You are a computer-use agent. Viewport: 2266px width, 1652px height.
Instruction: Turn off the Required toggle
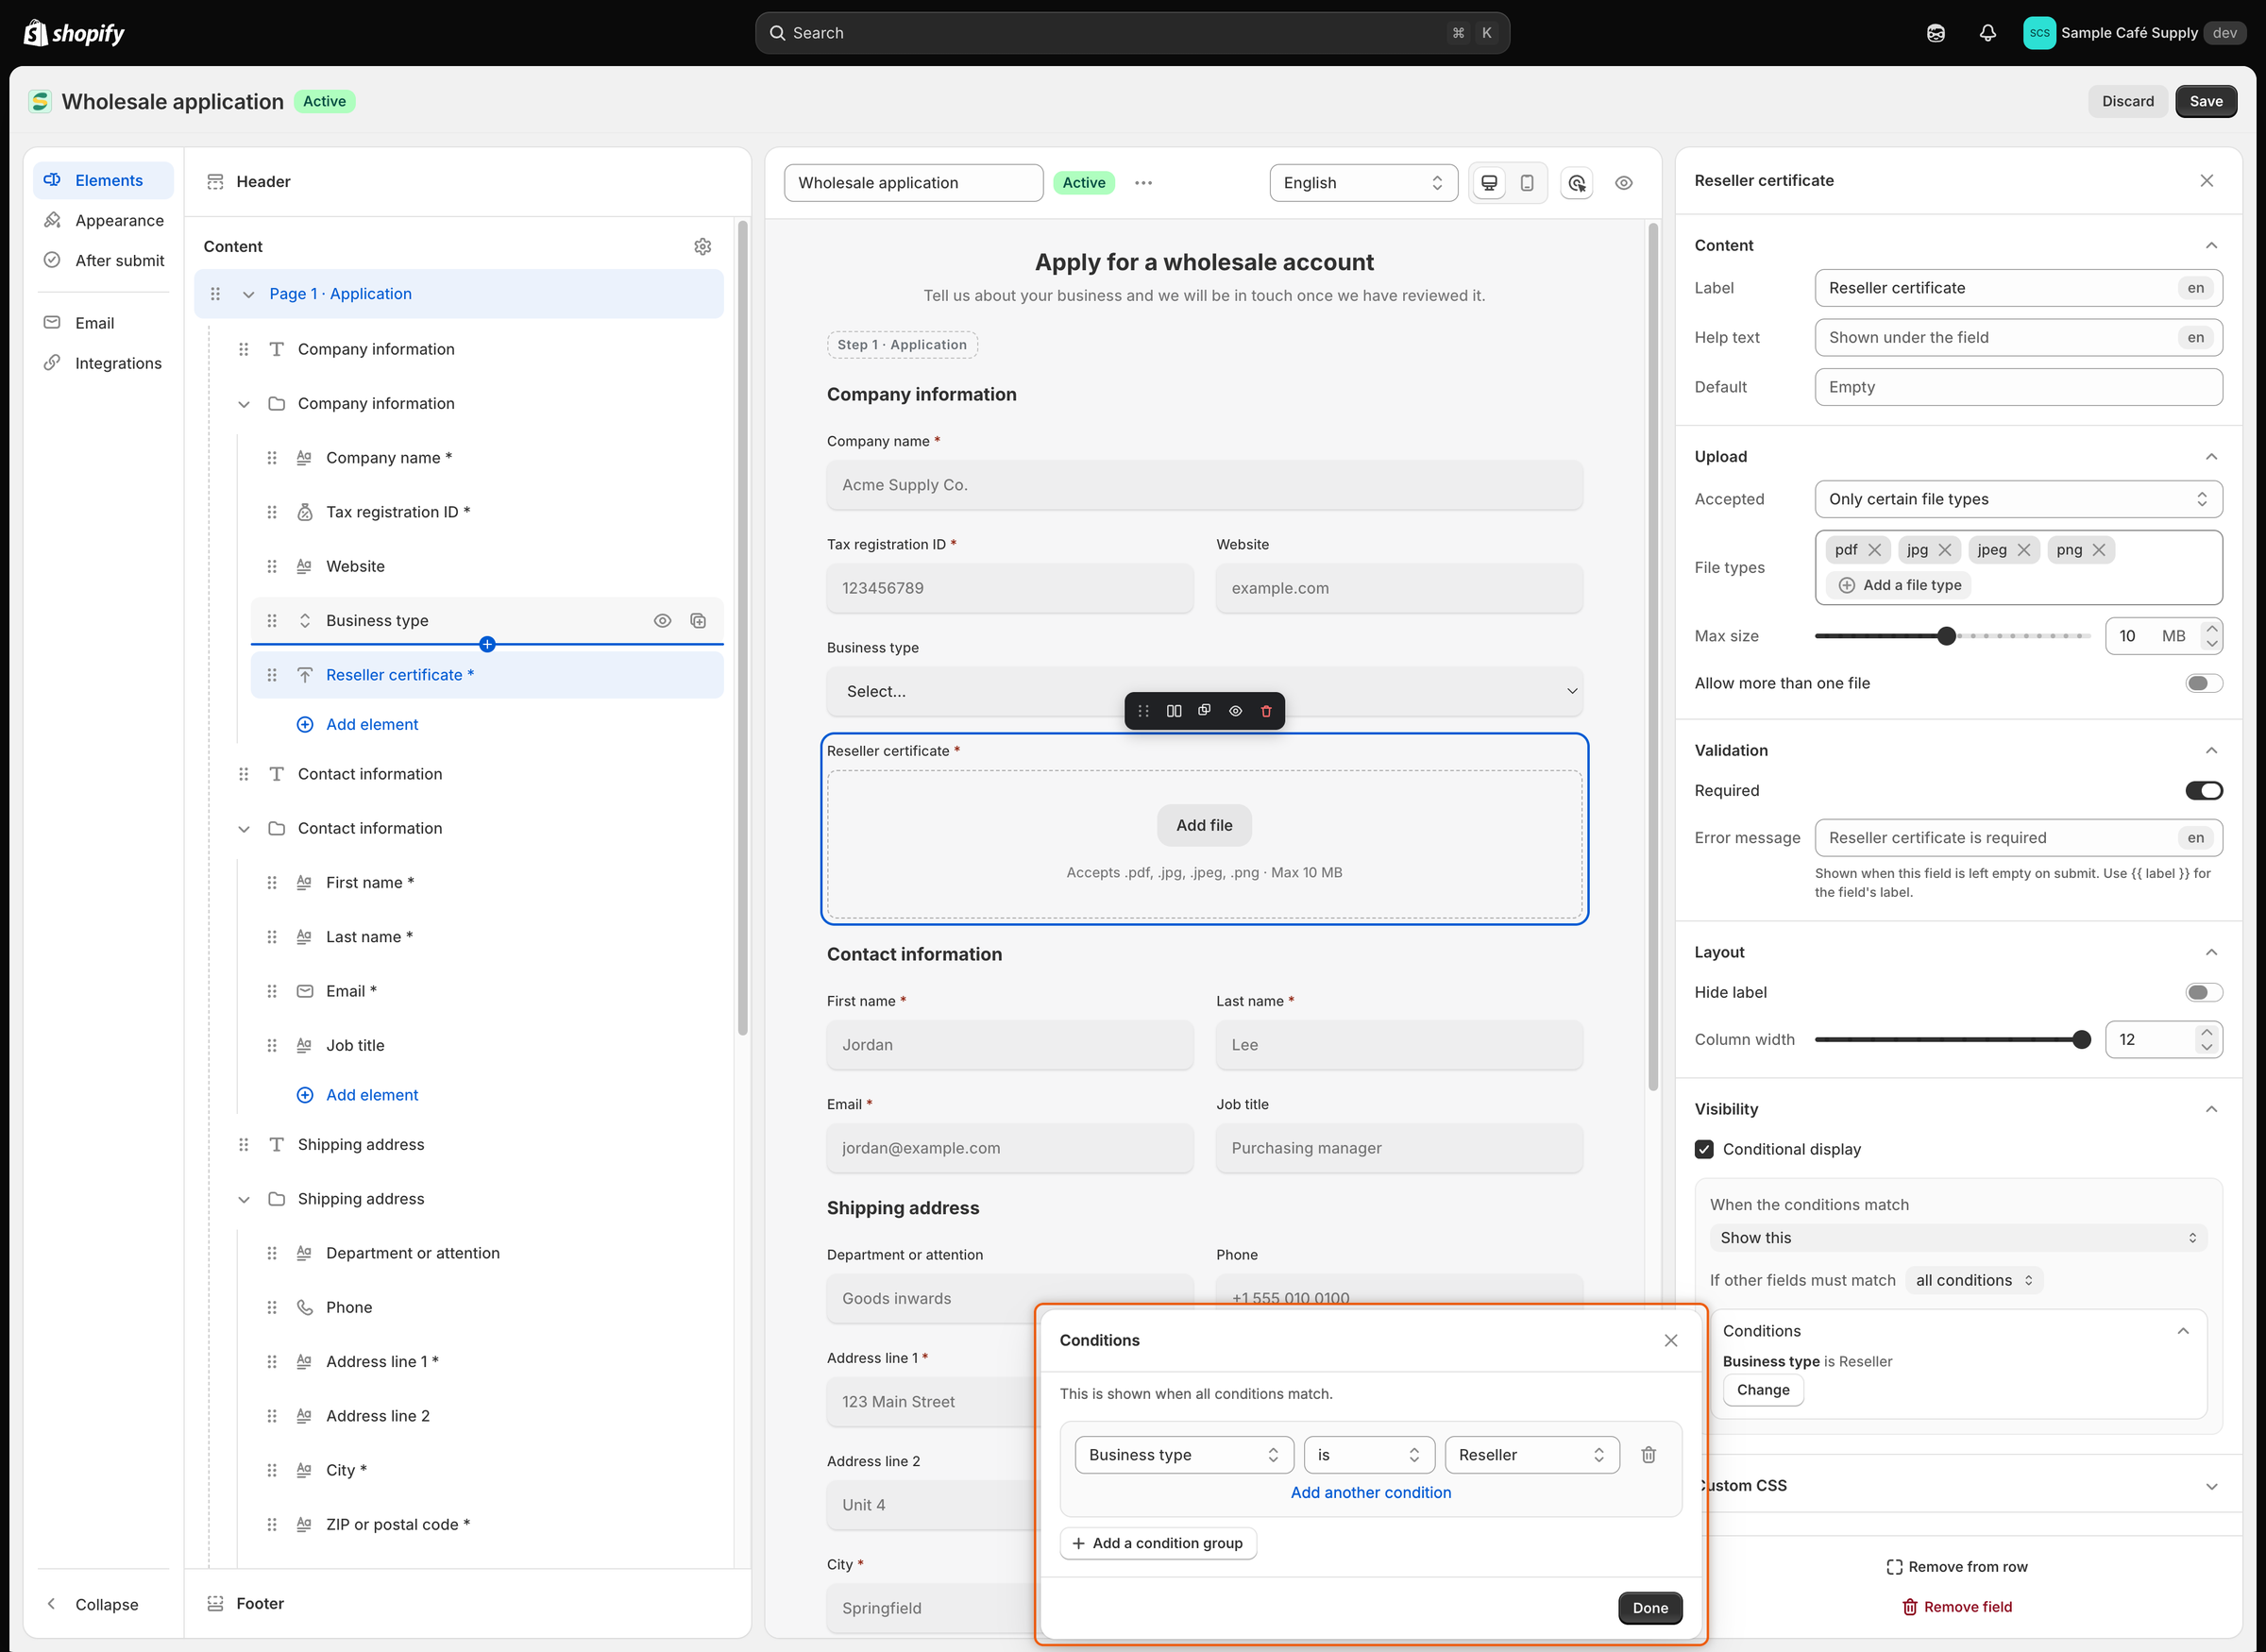pyautogui.click(x=2203, y=791)
